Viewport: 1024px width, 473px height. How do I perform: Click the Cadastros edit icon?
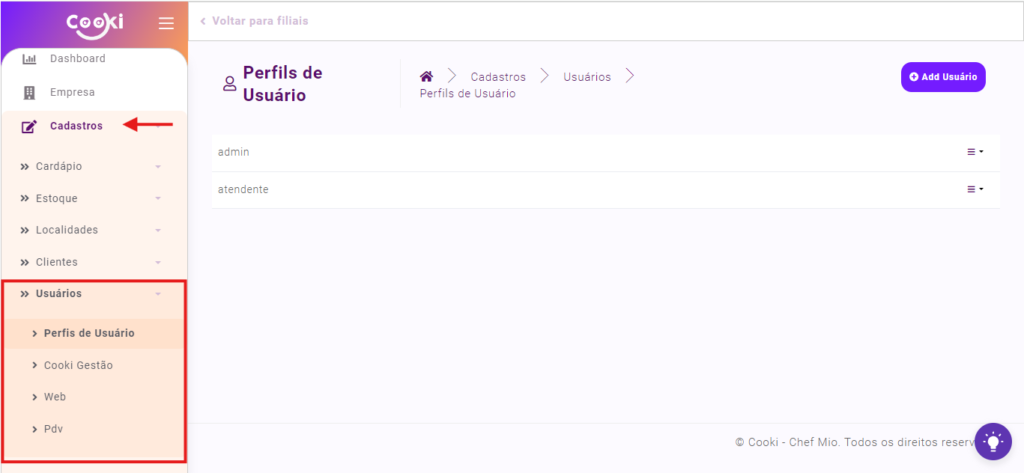[29, 126]
